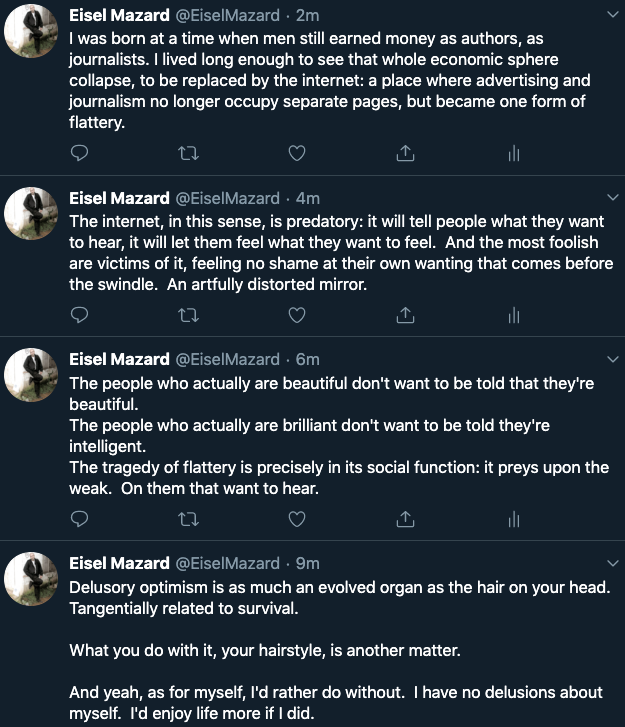The image size is (625, 727).
Task: Expand options chevron on the 9m tweet
Action: [x=612, y=563]
